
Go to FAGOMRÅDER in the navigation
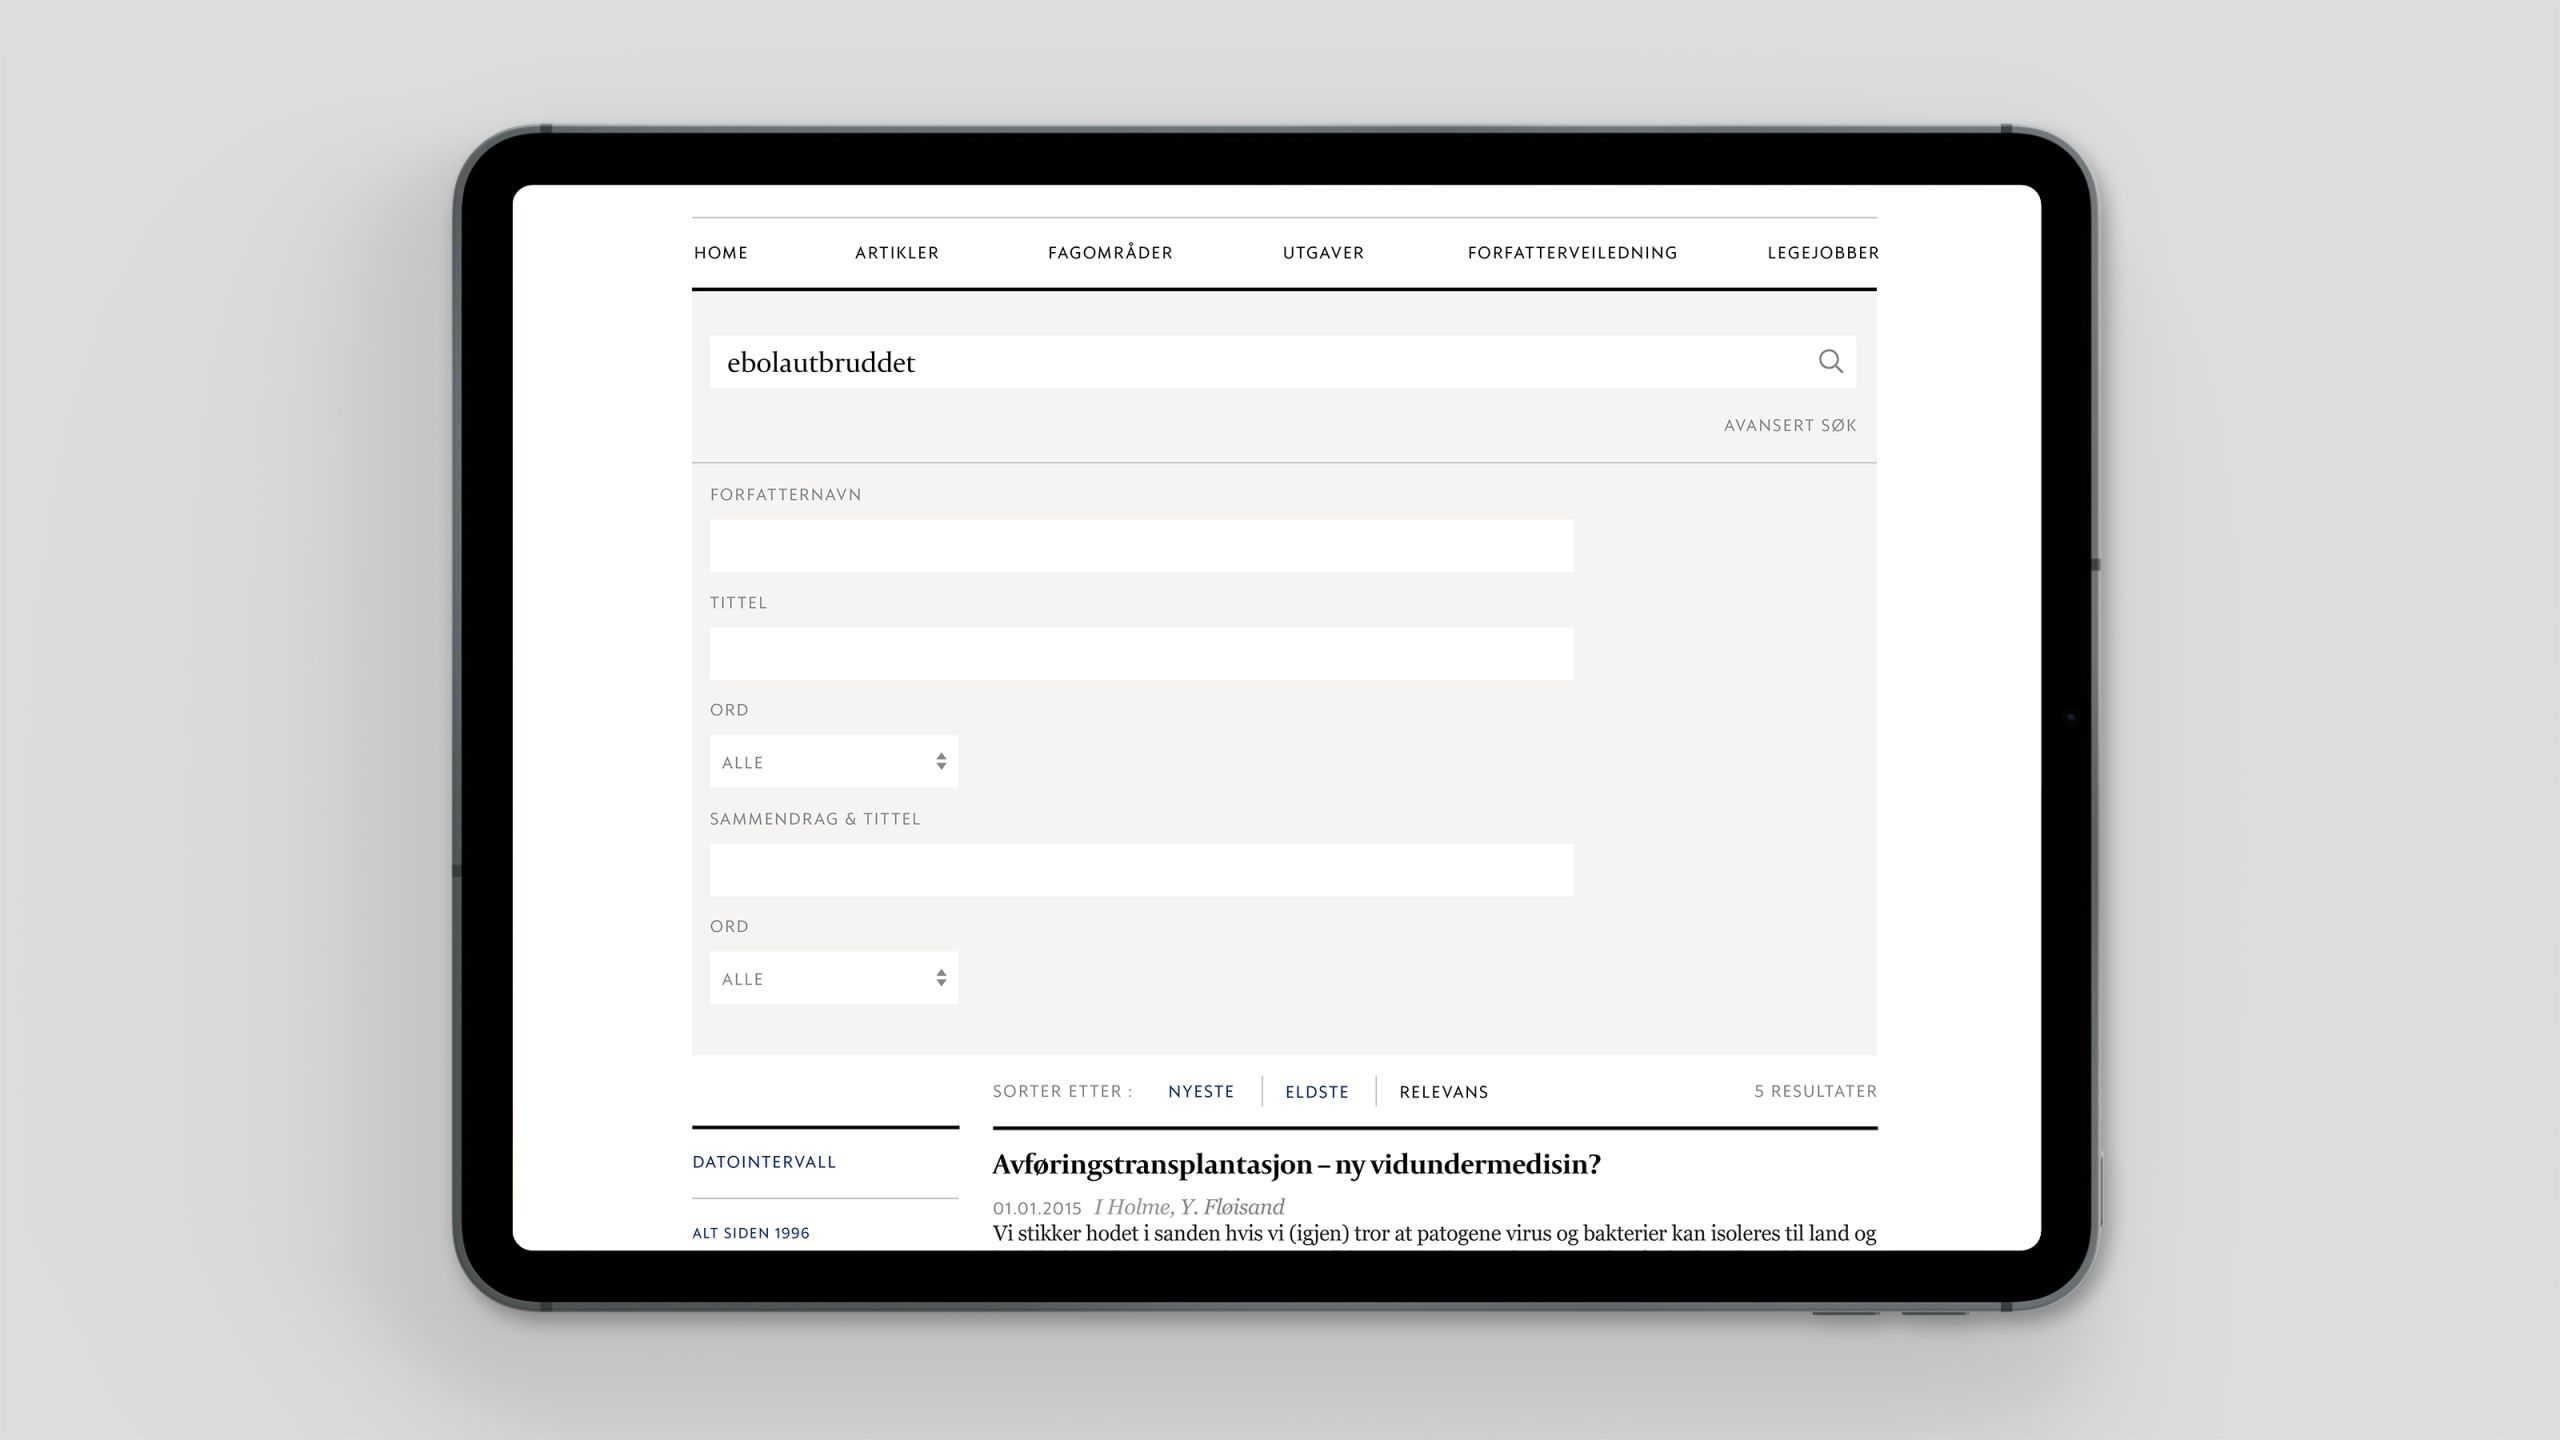1110,253
